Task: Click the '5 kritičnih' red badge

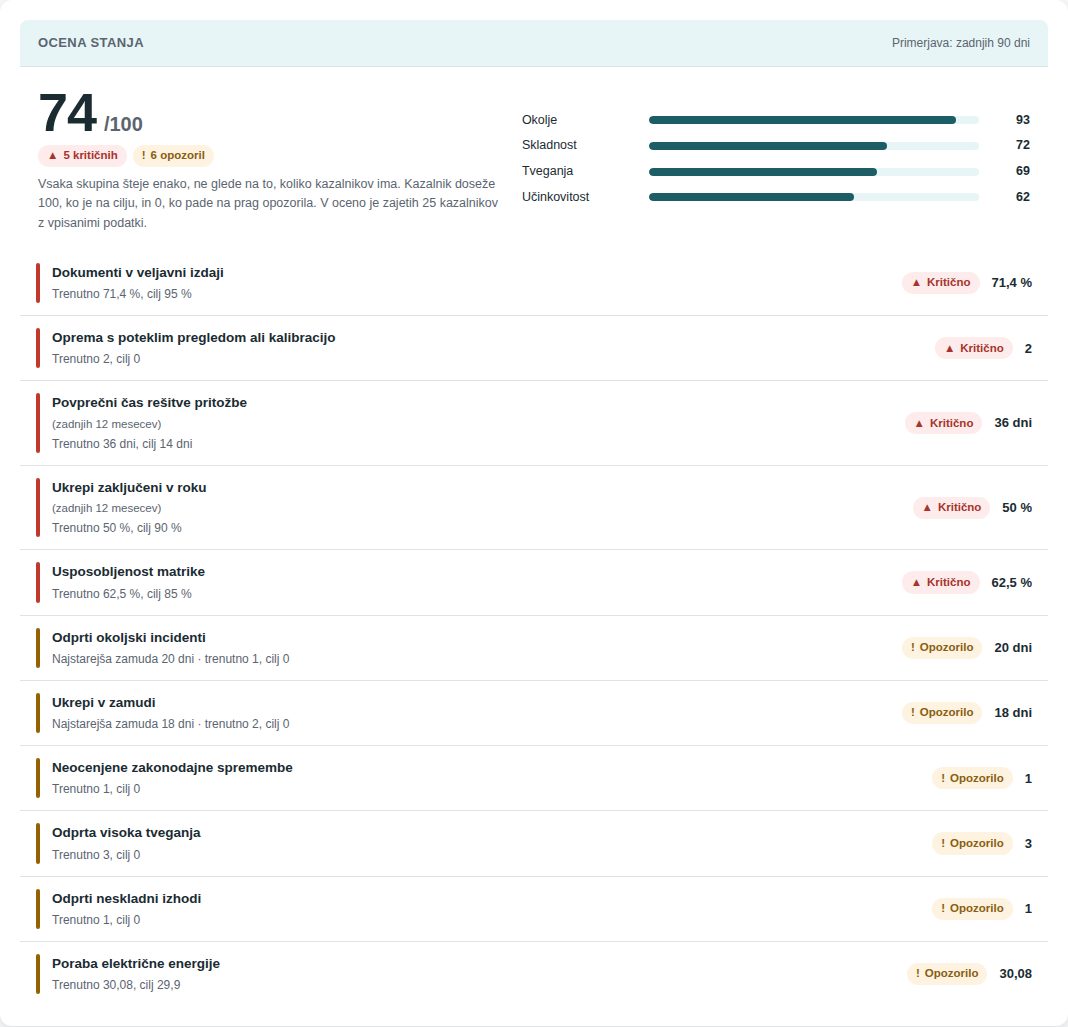Action: pyautogui.click(x=82, y=155)
